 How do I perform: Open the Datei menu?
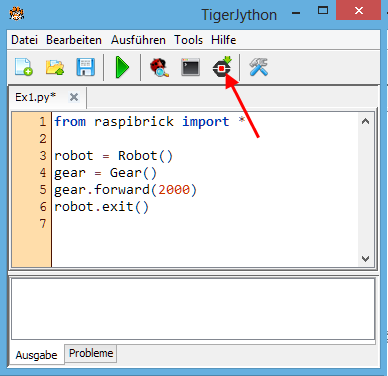(x=24, y=40)
